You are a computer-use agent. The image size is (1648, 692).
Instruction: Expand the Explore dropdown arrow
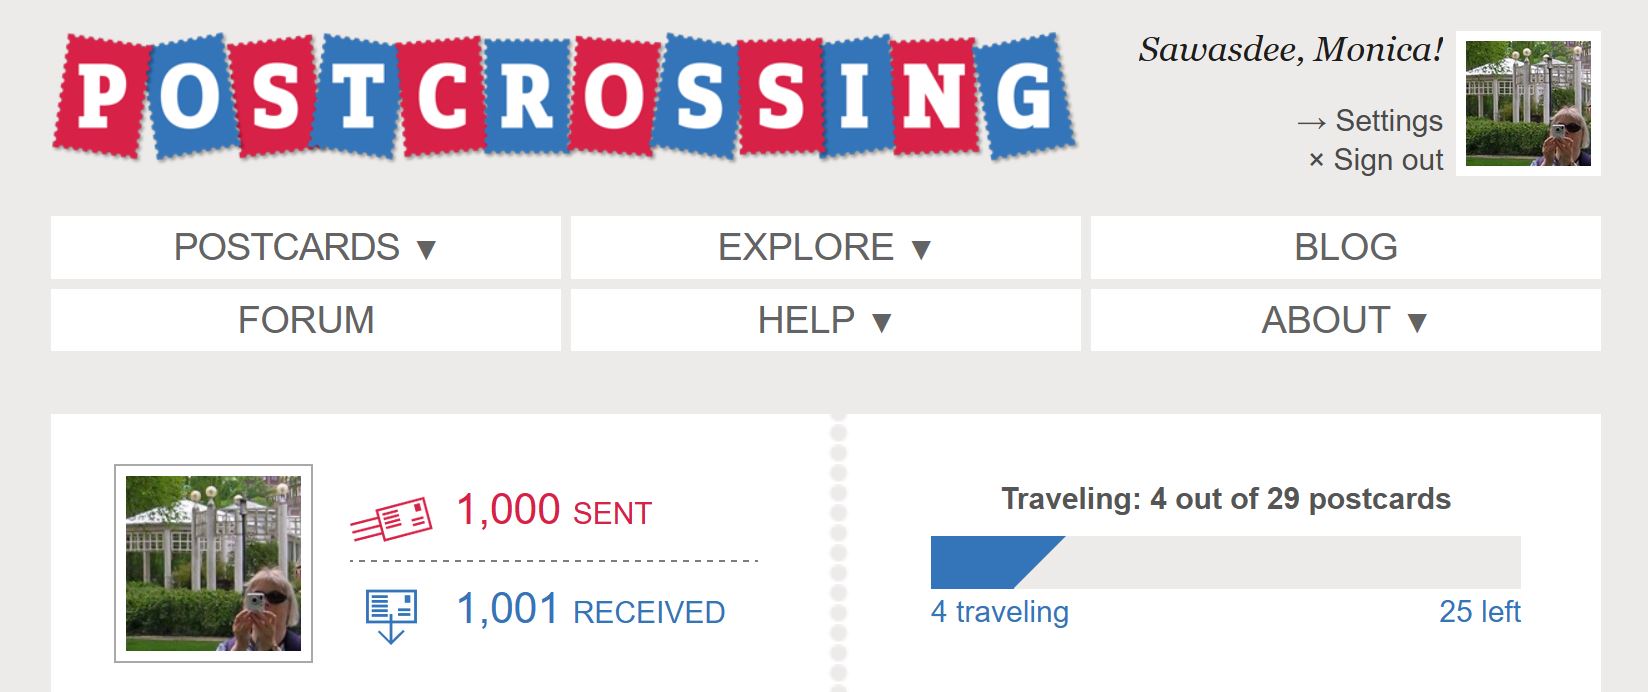coord(921,249)
